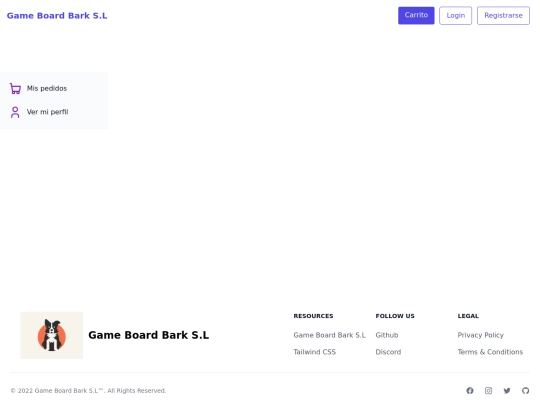540x405 pixels.
Task: Open the GitHub icon in the footer
Action: (x=526, y=391)
